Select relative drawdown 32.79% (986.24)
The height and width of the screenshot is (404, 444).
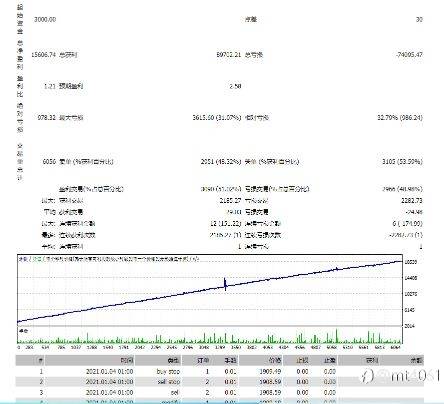coord(400,118)
